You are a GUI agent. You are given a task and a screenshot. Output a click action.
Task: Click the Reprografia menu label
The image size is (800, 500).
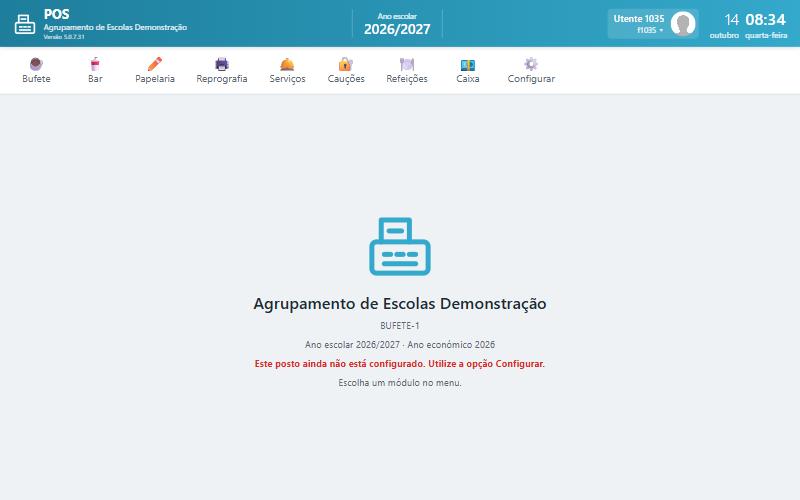pos(222,79)
